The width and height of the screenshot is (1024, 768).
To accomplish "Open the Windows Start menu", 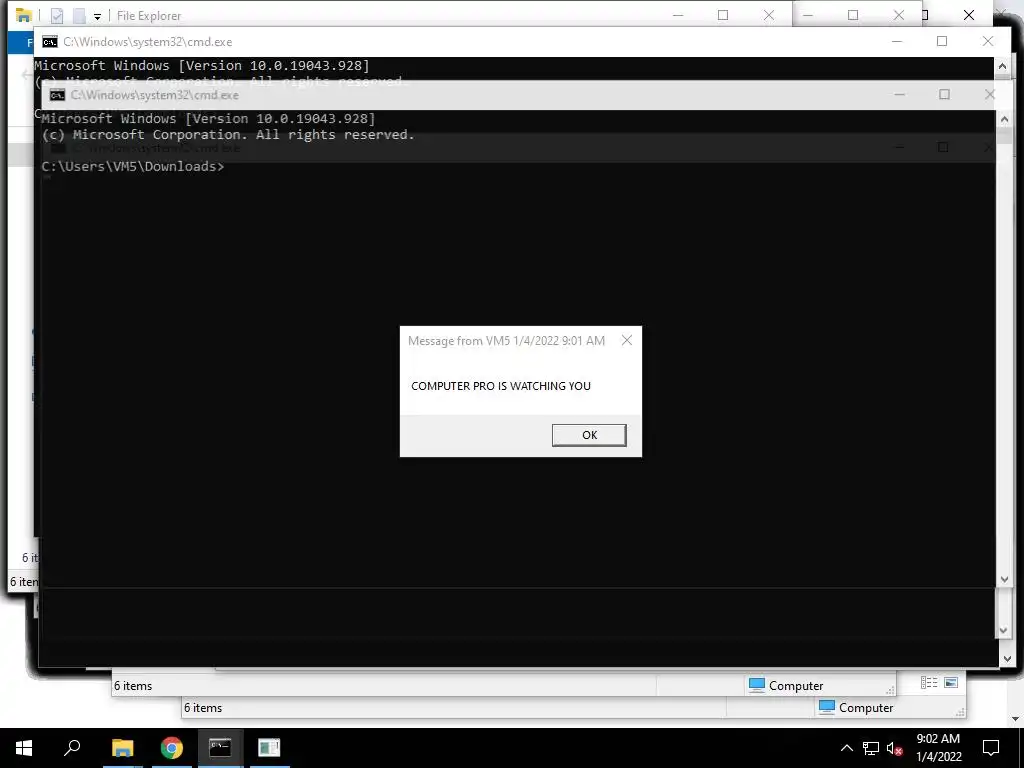I will [24, 748].
